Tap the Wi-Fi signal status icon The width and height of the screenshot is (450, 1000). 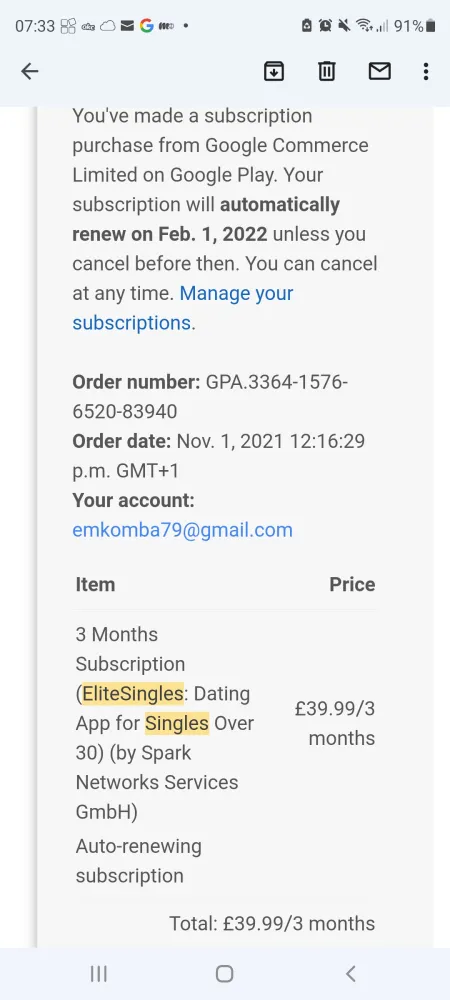365,26
